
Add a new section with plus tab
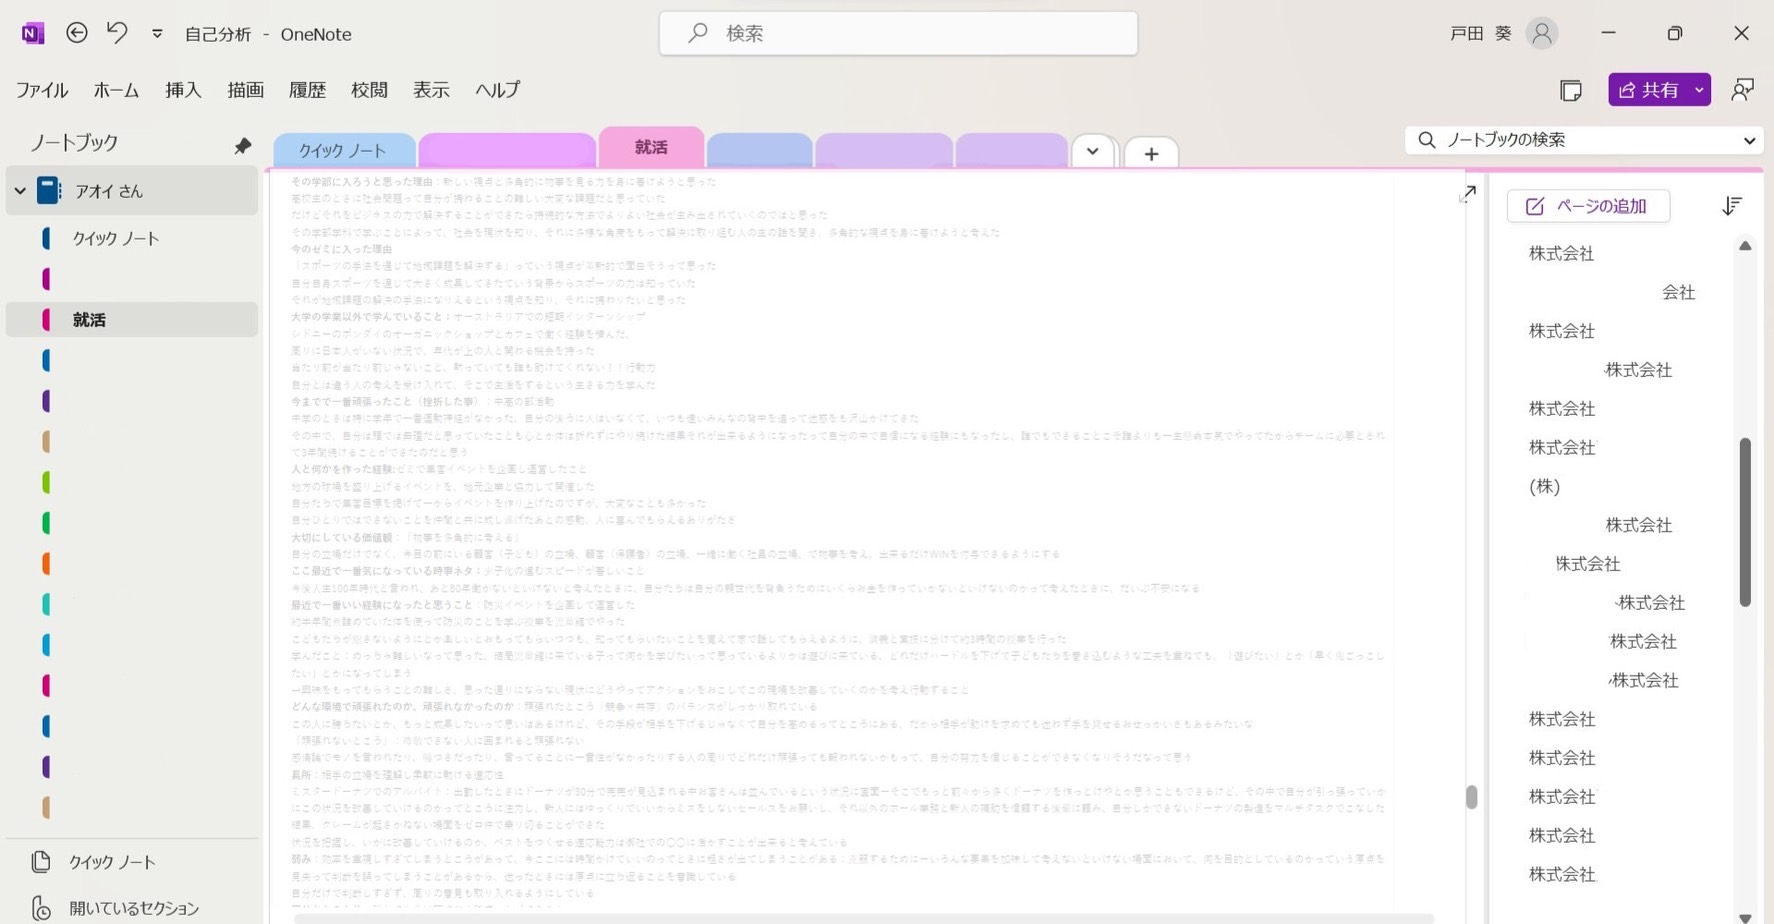(x=1151, y=153)
